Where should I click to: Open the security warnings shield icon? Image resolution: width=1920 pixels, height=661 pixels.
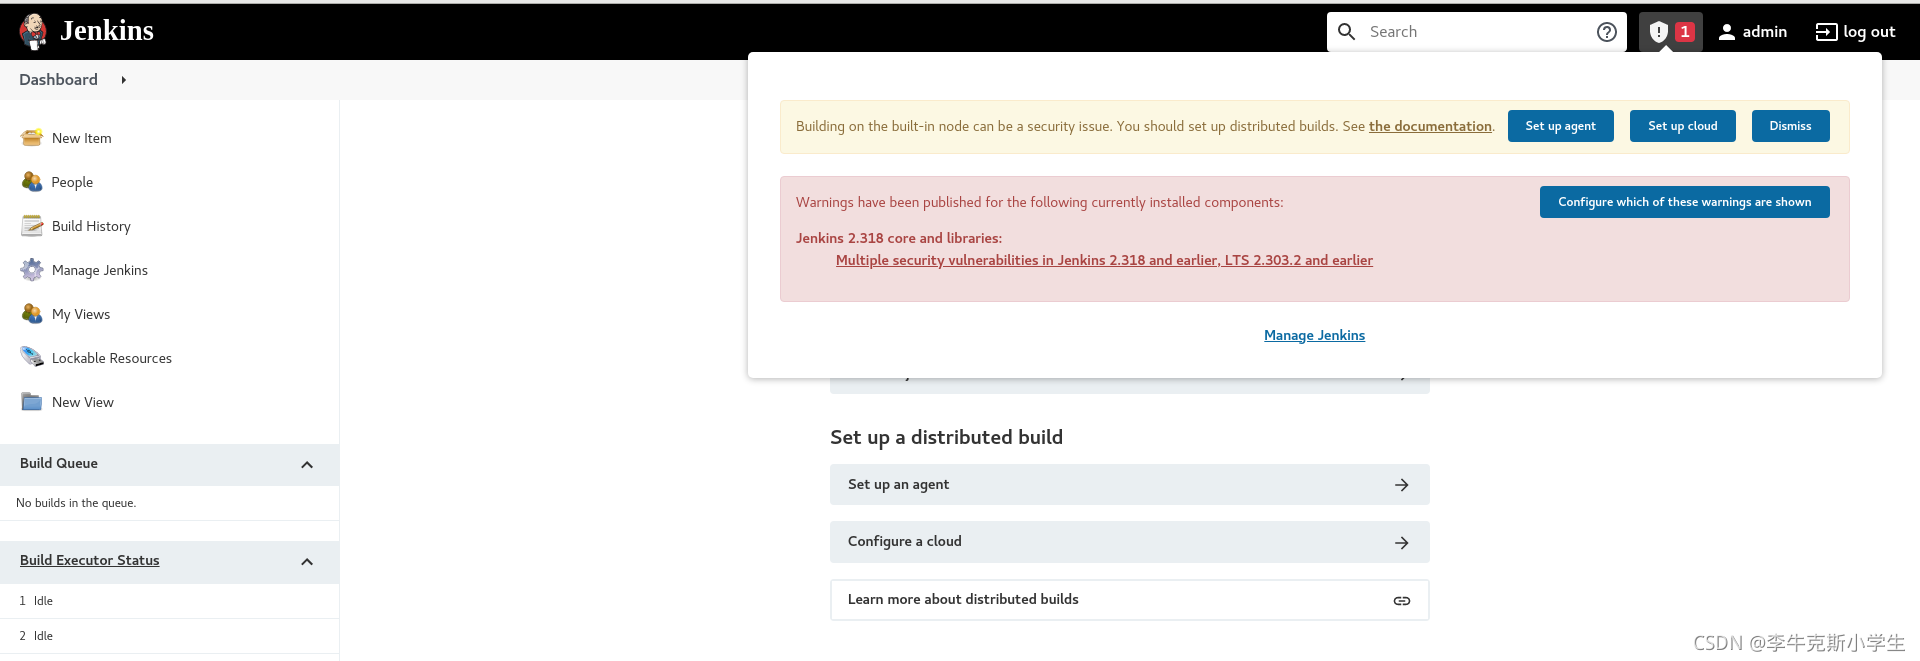click(1659, 32)
